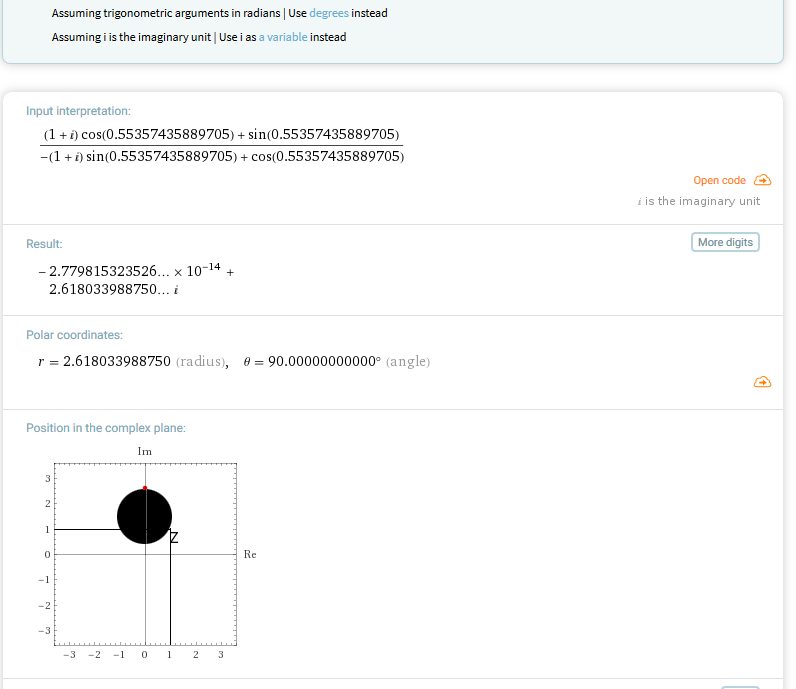Click the cloud icon next to Open code
The image size is (796, 689).
pos(762,180)
